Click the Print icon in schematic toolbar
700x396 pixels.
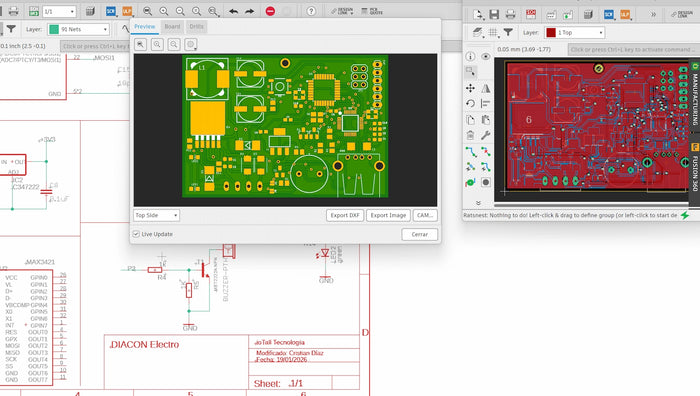pyautogui.click(x=13, y=11)
